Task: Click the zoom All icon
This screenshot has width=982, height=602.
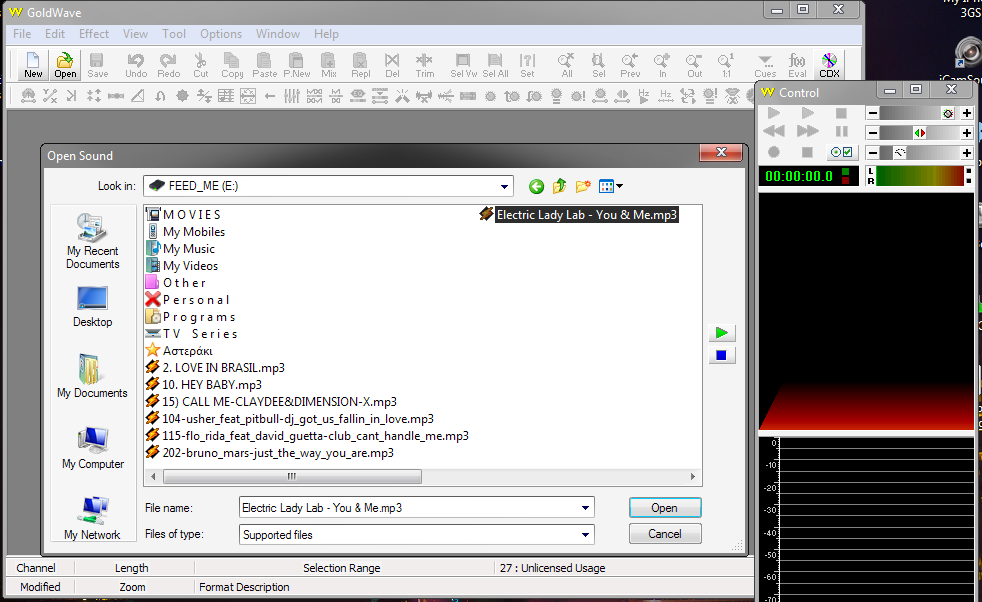Action: tap(567, 65)
